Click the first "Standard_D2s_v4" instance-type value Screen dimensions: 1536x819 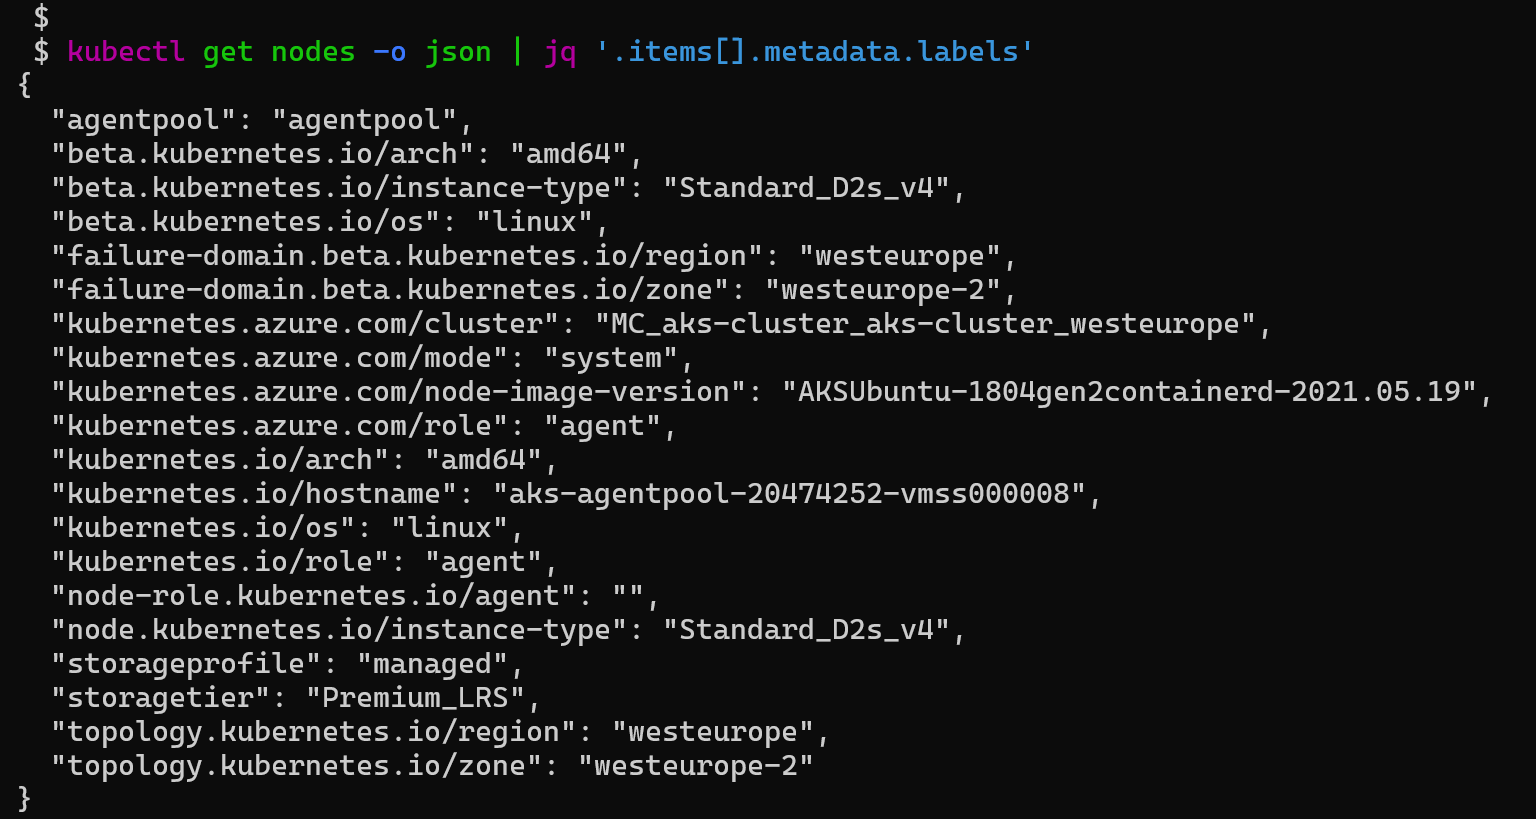tap(806, 188)
